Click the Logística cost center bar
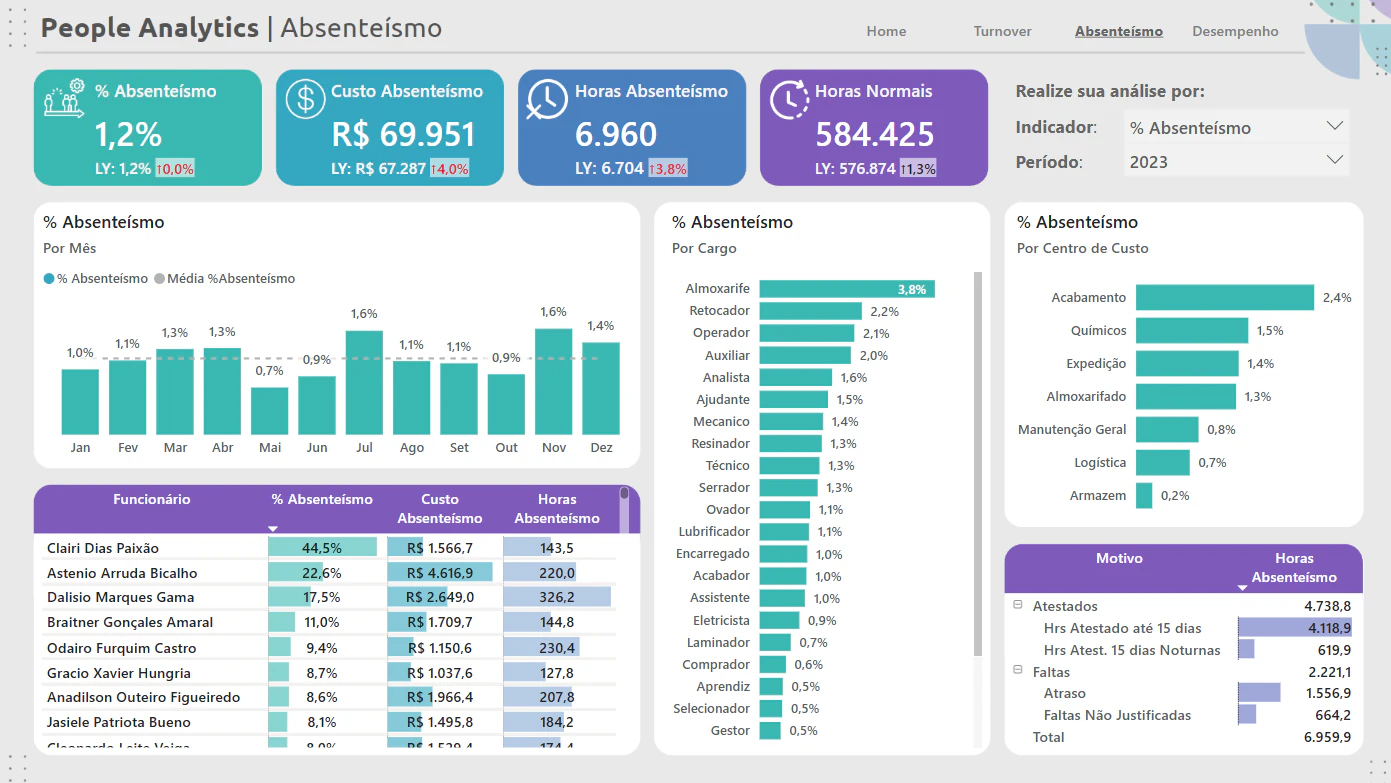1391x783 pixels. pos(1163,462)
